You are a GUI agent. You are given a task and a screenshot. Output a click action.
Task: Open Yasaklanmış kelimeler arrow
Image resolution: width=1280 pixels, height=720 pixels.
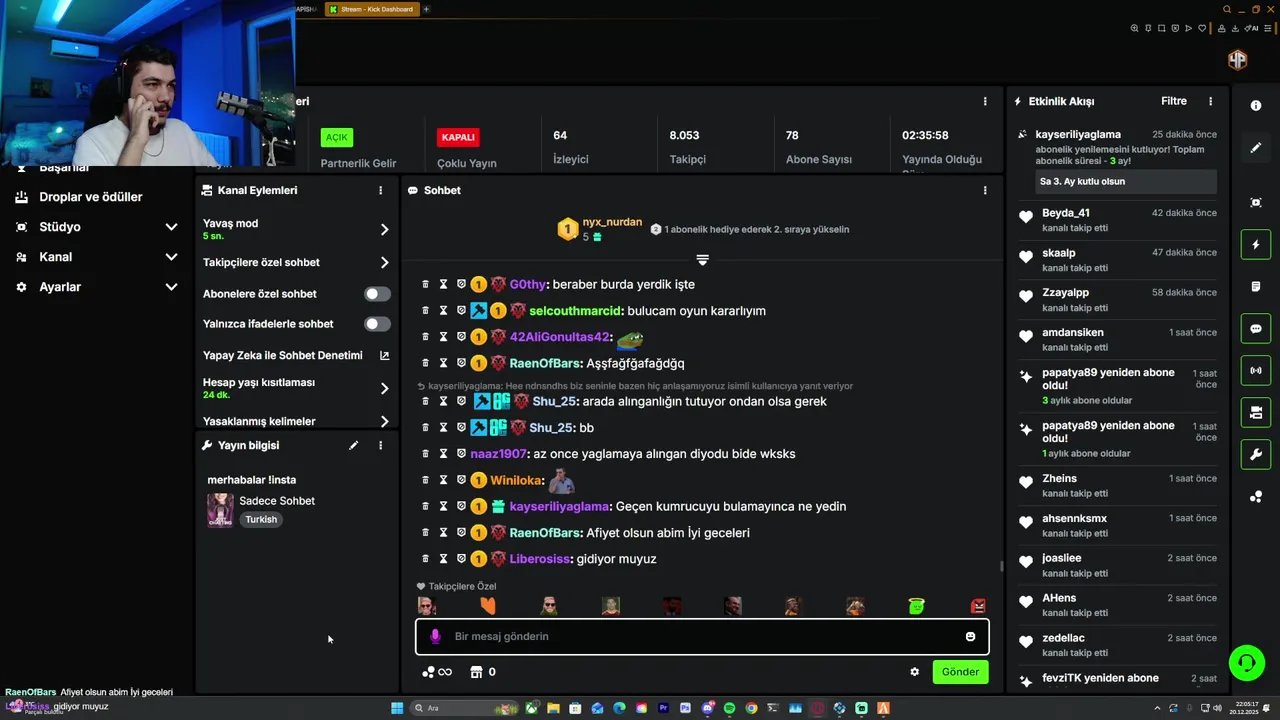[x=384, y=422]
